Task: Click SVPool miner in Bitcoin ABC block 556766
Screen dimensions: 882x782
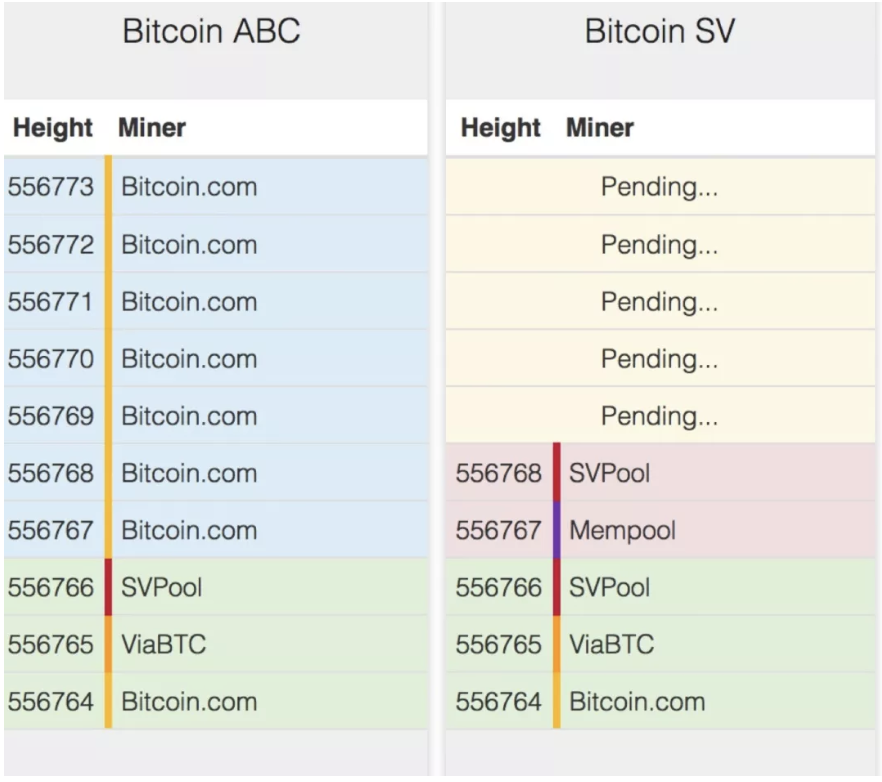Action: pyautogui.click(x=161, y=587)
